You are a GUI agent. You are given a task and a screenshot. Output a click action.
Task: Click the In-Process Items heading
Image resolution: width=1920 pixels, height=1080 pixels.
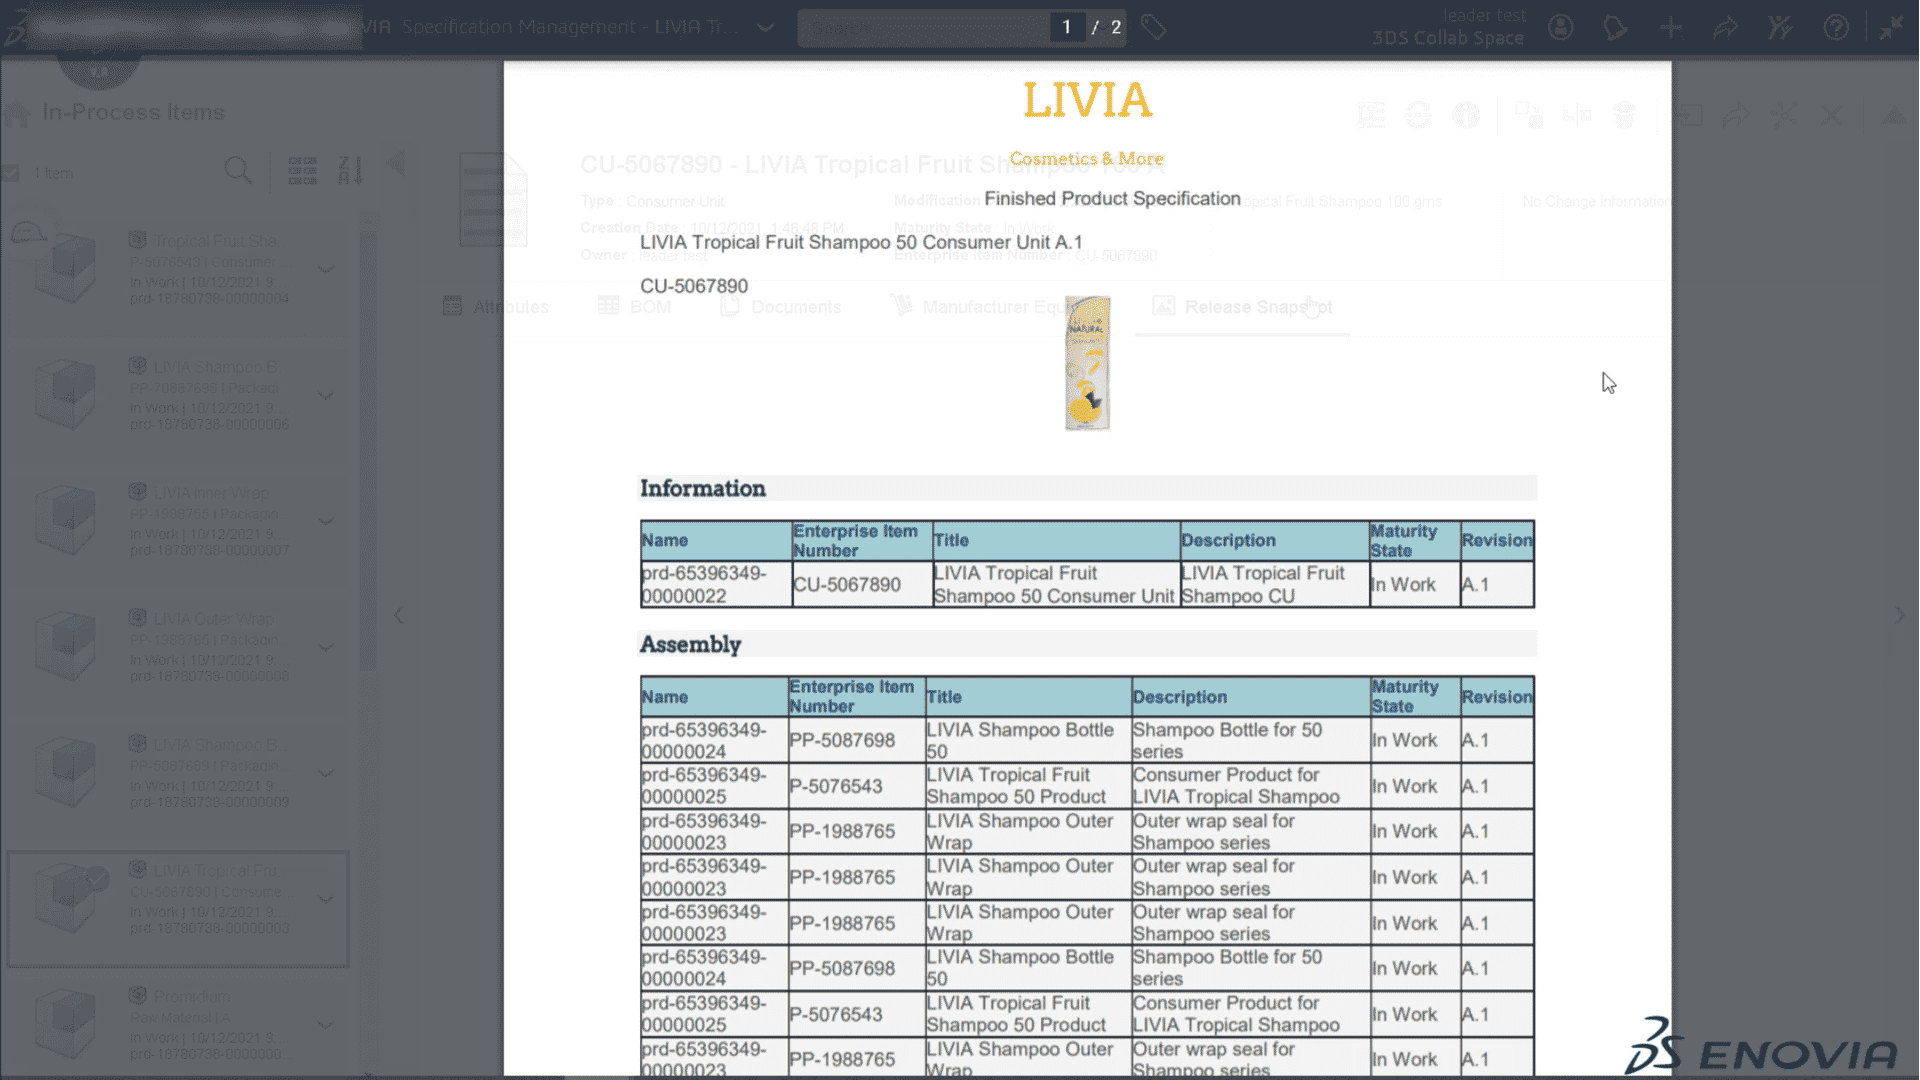click(133, 113)
